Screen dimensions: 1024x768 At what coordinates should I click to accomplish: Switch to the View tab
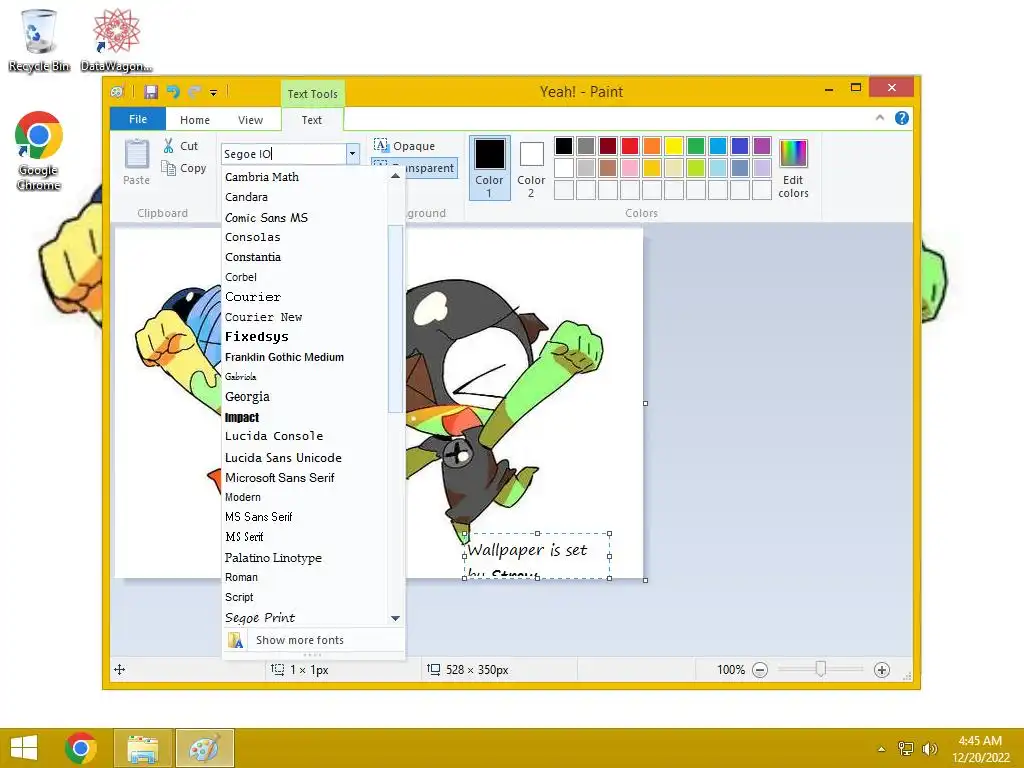tap(250, 120)
